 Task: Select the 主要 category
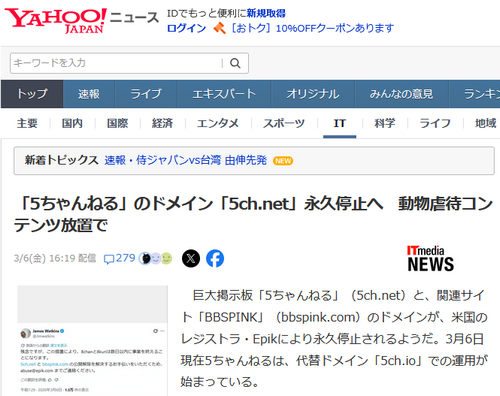click(x=27, y=123)
